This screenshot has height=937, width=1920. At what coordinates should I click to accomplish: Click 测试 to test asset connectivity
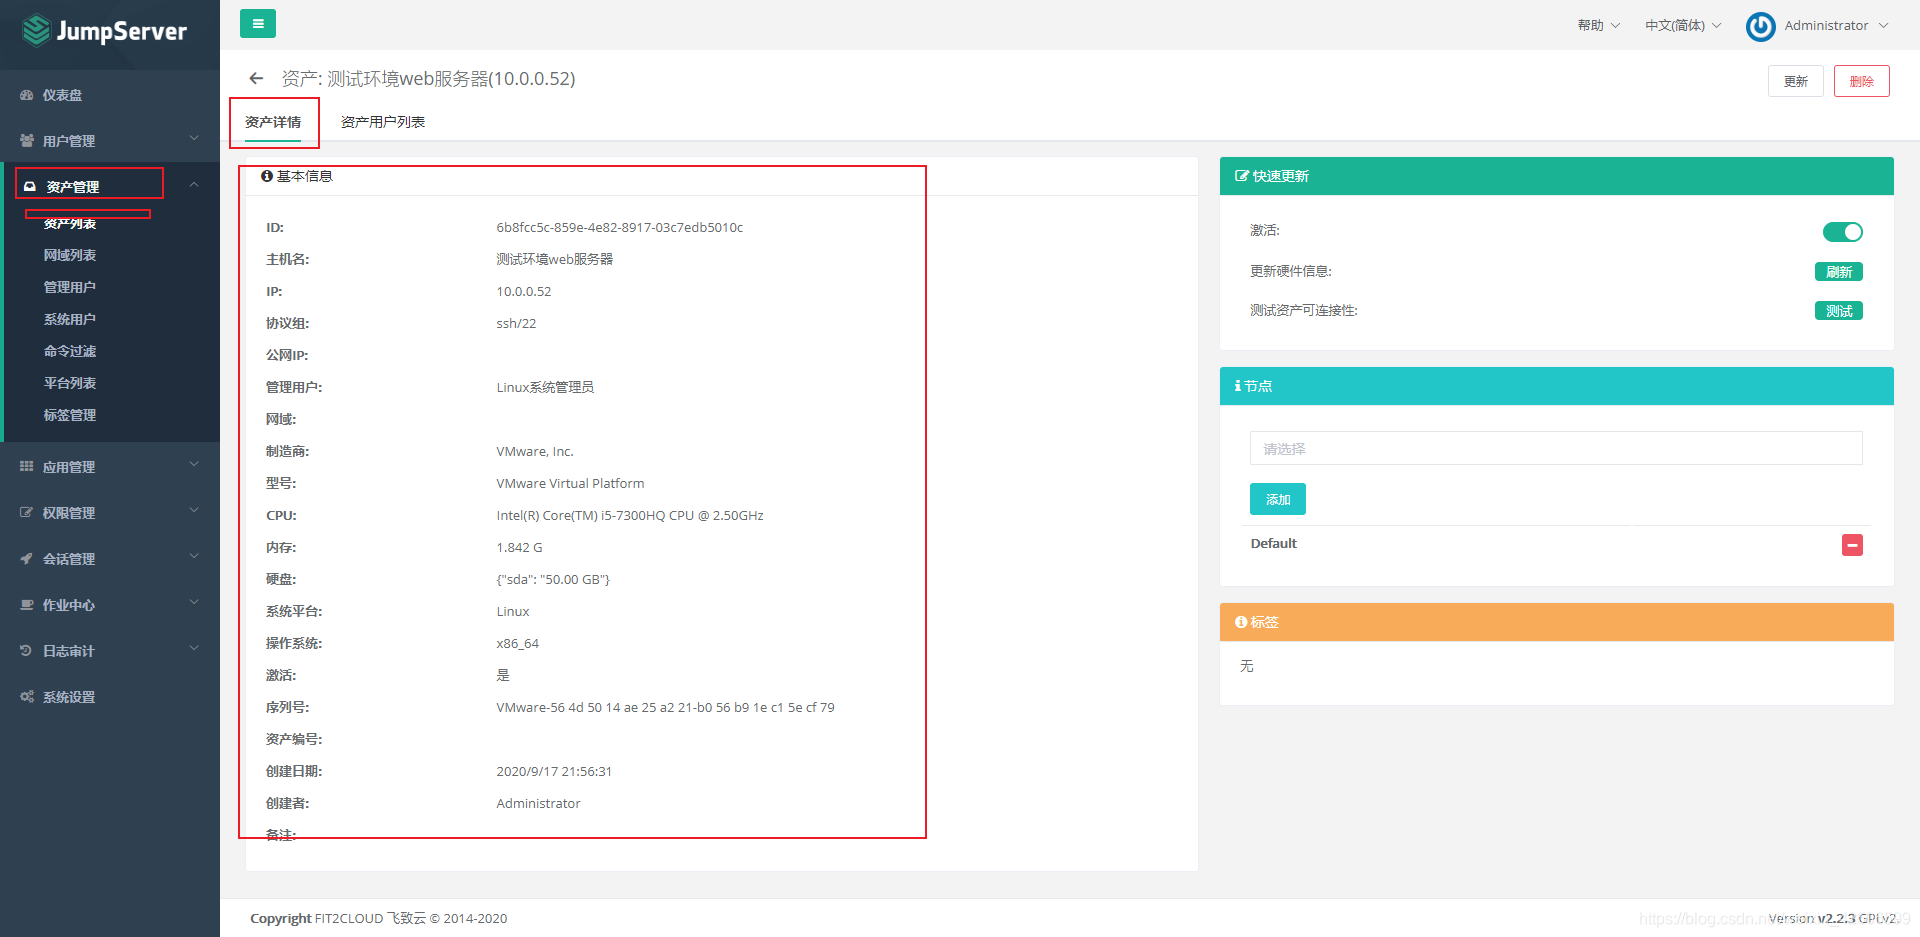pos(1839,311)
